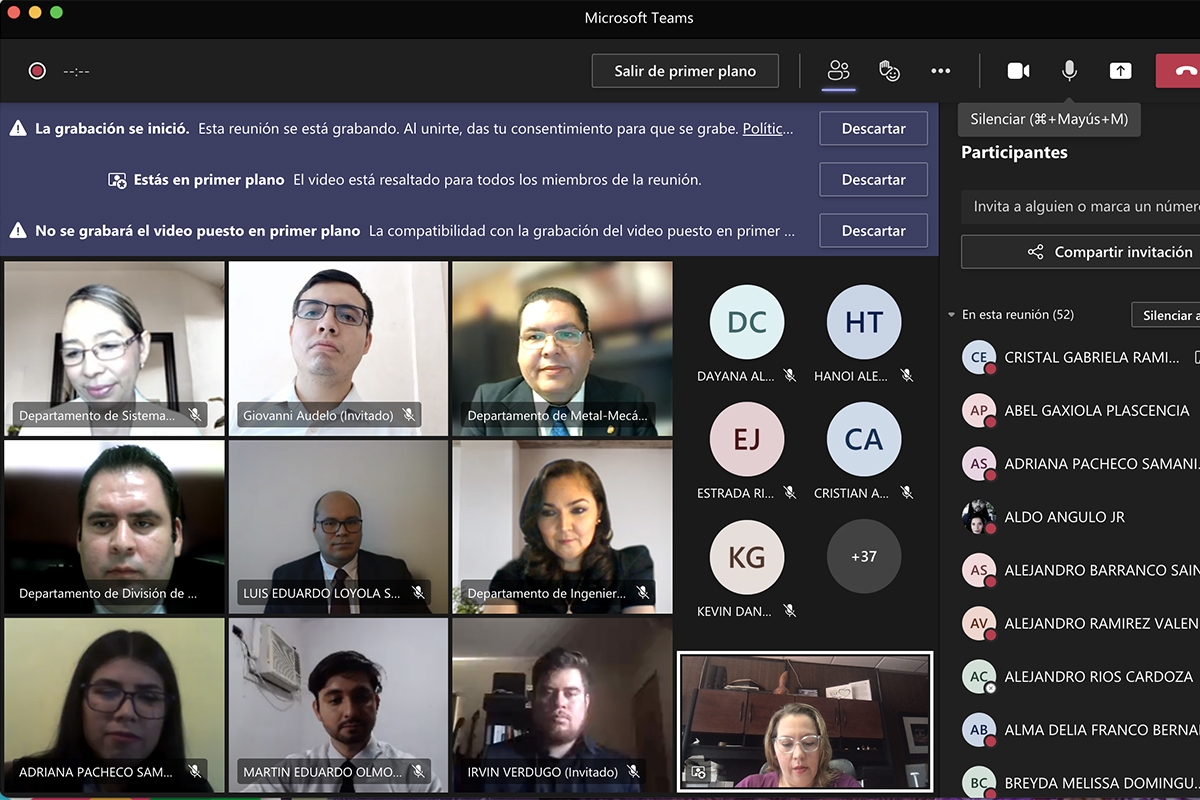Click the recording indicator icon
1200x800 pixels.
pyautogui.click(x=37, y=71)
